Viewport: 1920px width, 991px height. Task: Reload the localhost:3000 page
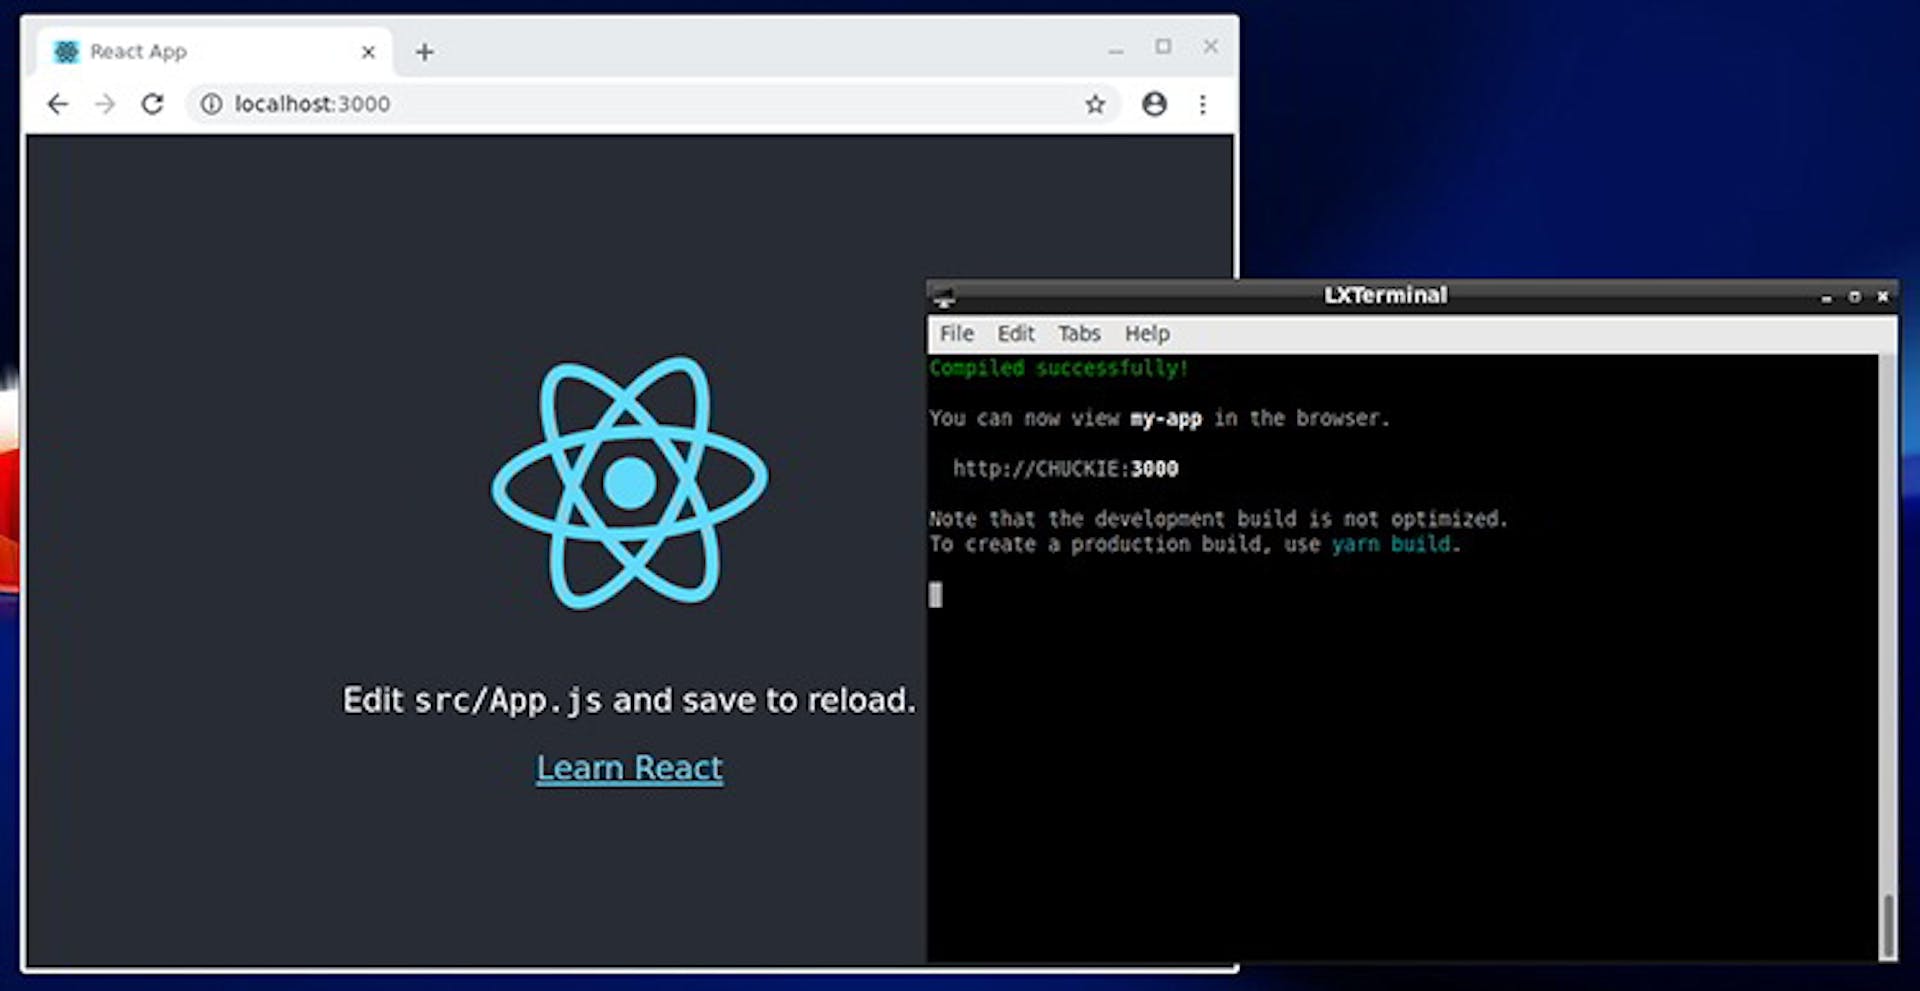coord(152,104)
